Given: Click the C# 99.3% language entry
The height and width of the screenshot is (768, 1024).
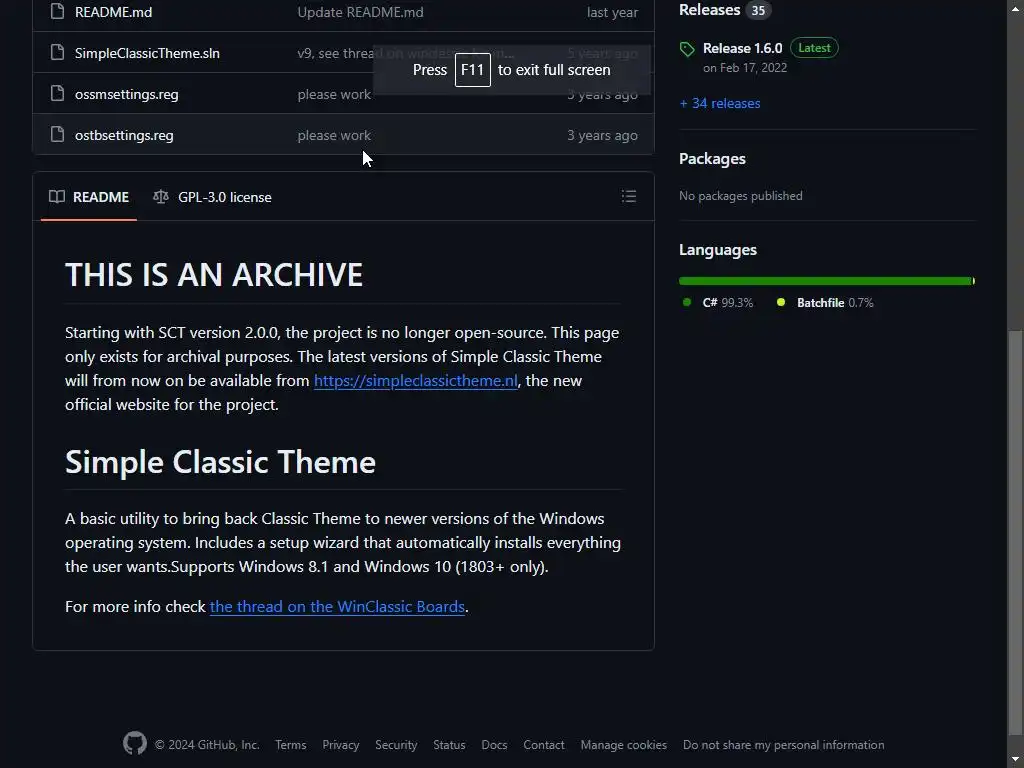Looking at the screenshot, I should [718, 302].
